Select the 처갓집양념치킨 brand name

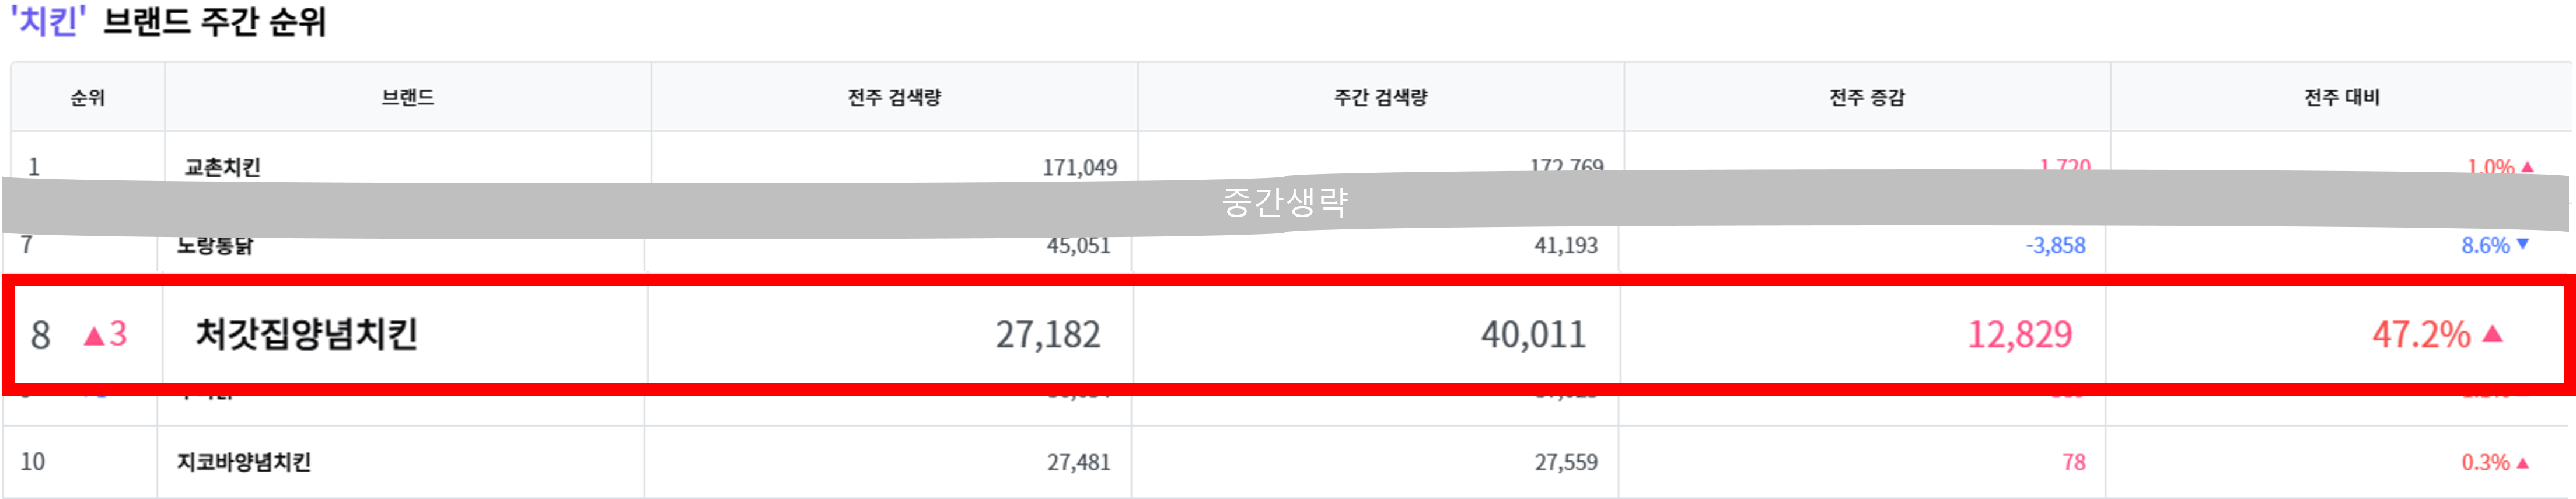coord(306,334)
